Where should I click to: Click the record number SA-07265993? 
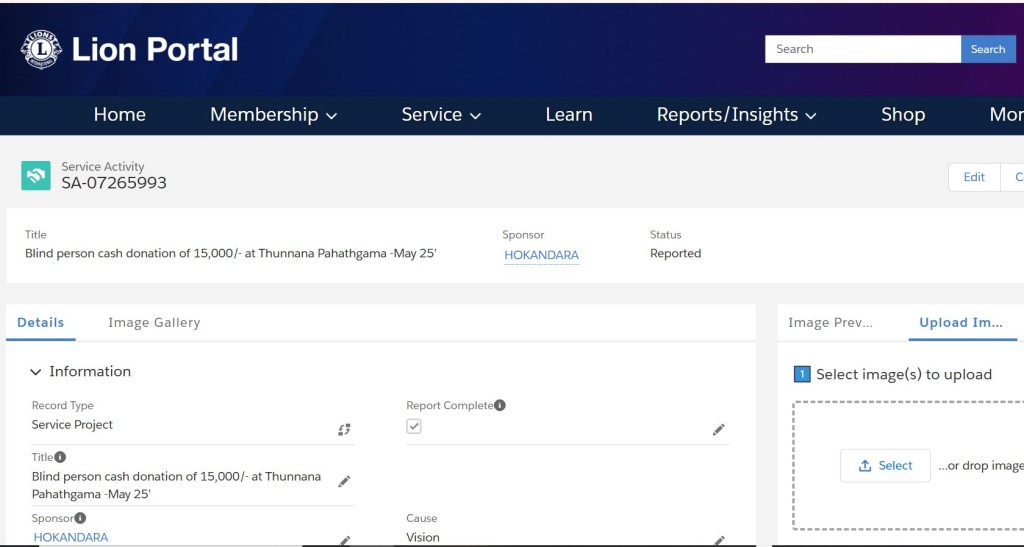click(114, 183)
